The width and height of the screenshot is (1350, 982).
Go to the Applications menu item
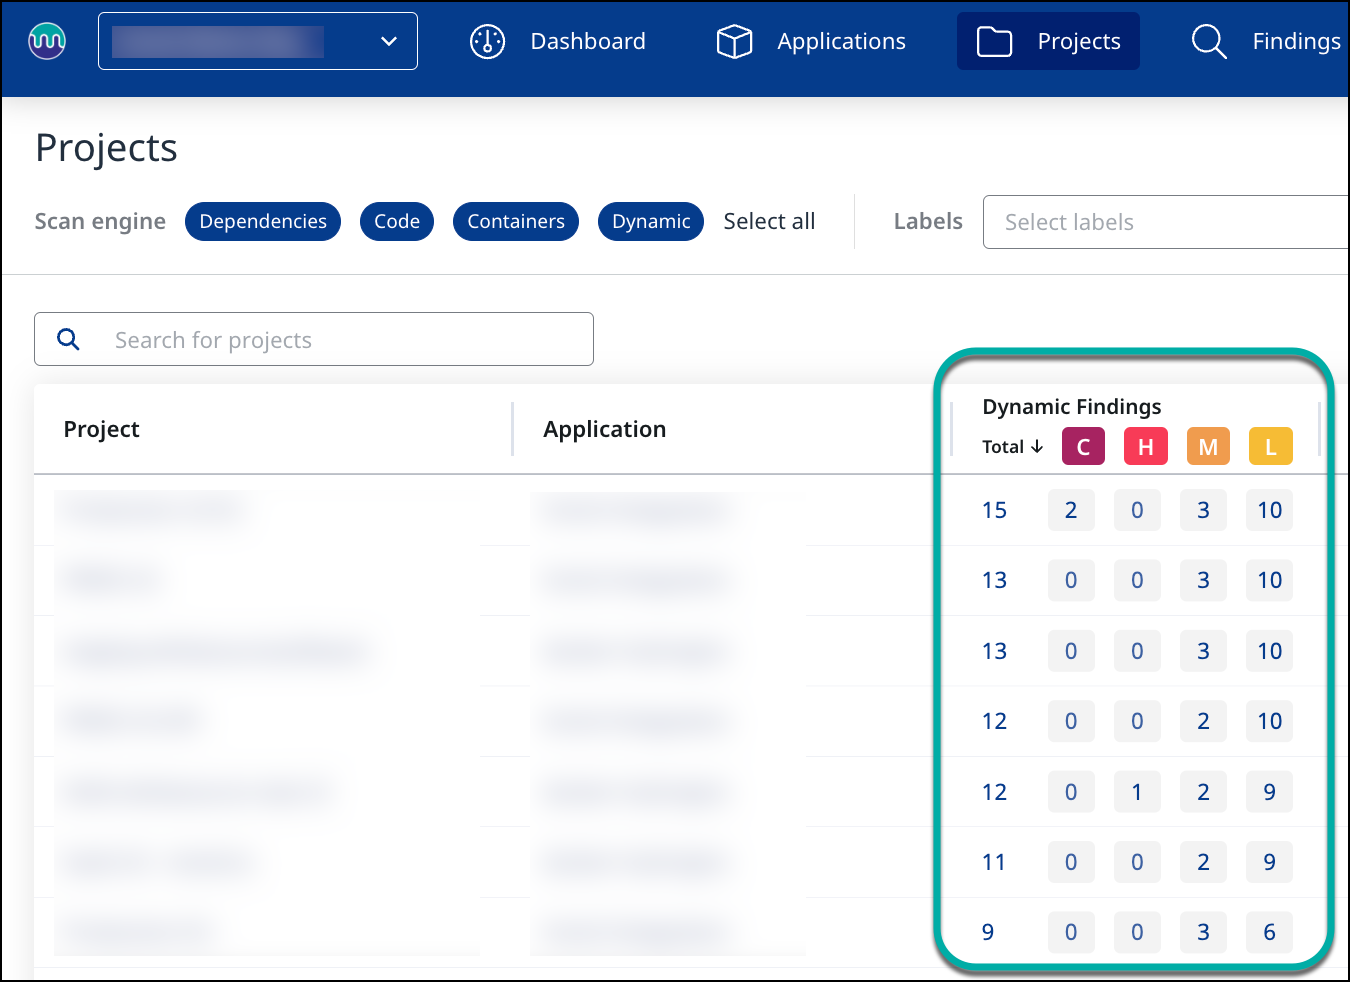tap(841, 41)
